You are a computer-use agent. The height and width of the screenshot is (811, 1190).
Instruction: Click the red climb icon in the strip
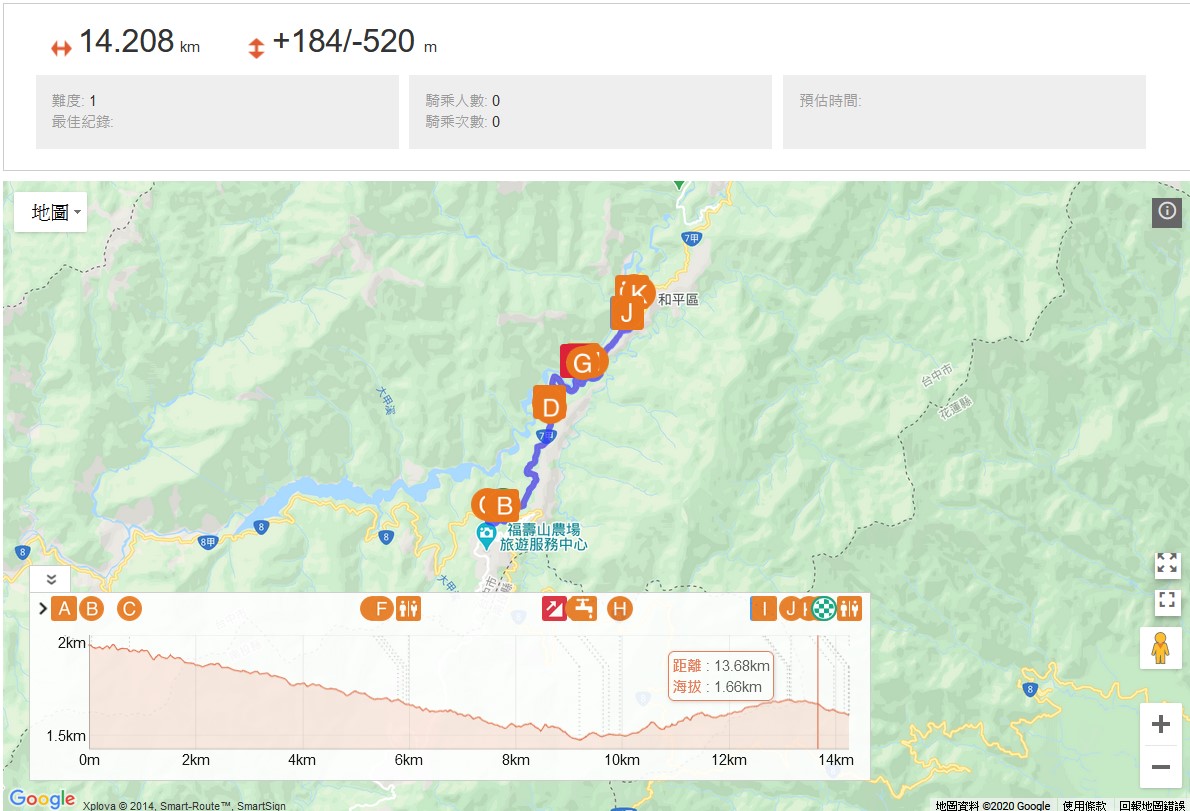pos(554,608)
